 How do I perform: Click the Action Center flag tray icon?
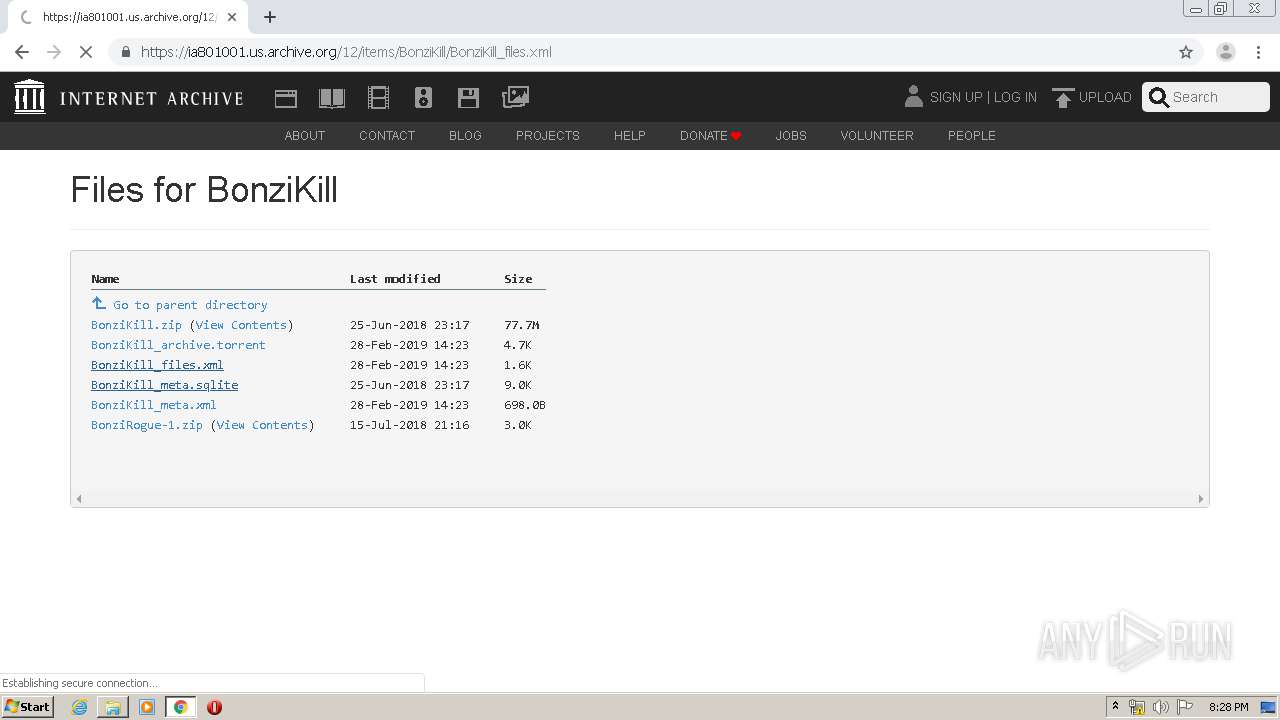1184,707
